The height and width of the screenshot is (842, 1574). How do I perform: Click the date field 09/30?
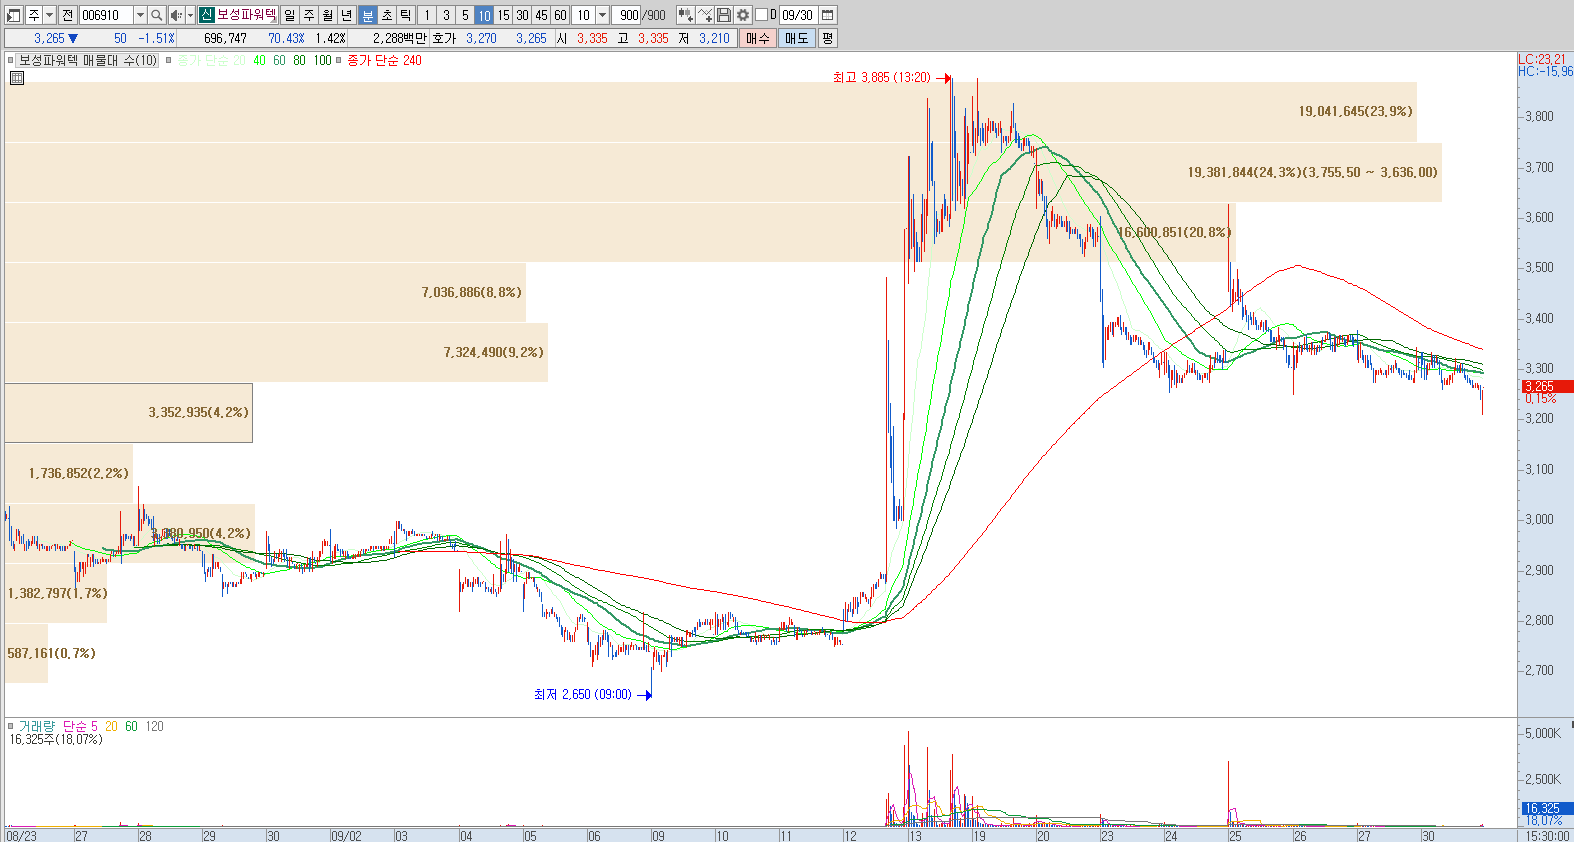[798, 15]
